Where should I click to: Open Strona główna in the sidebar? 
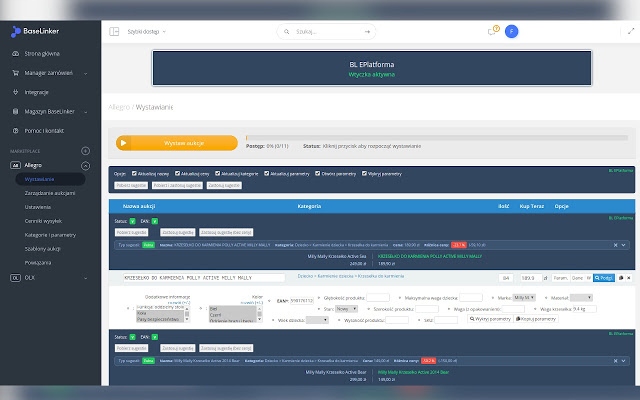pyautogui.click(x=42, y=53)
